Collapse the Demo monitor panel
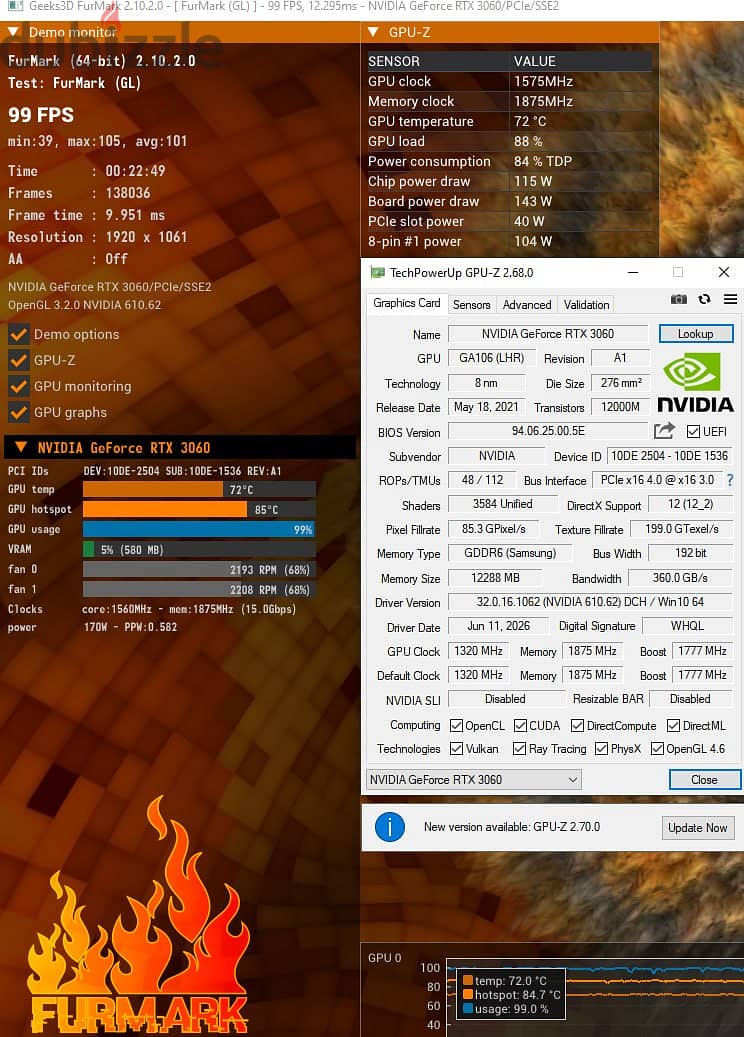744x1037 pixels. coord(13,32)
